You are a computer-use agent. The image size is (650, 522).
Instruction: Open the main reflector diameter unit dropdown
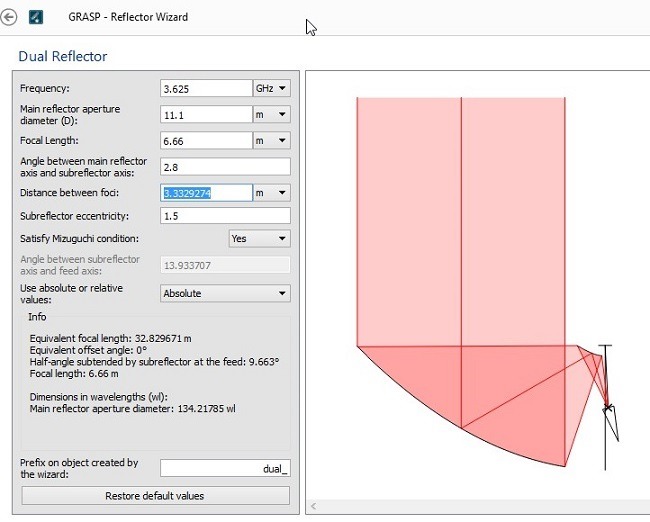tap(271, 114)
